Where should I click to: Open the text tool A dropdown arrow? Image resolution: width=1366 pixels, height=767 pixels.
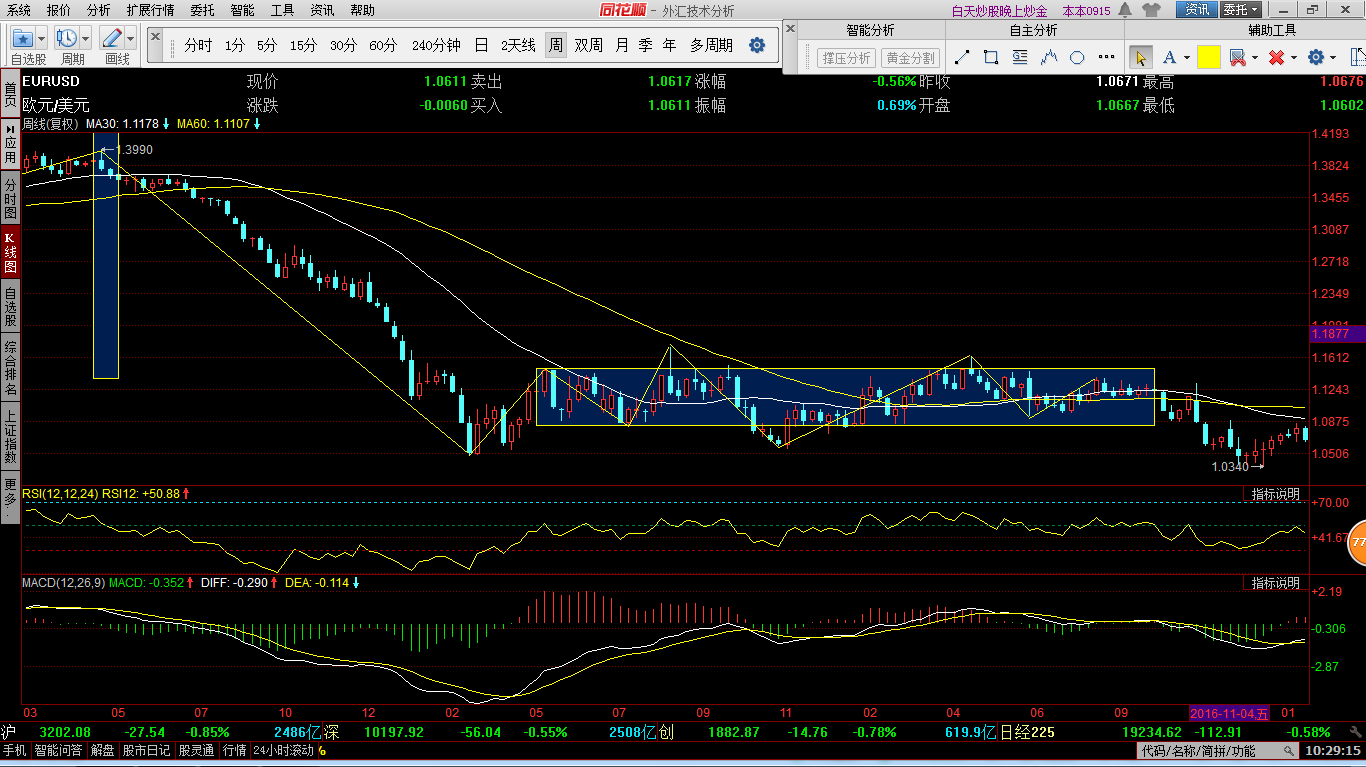click(1187, 58)
